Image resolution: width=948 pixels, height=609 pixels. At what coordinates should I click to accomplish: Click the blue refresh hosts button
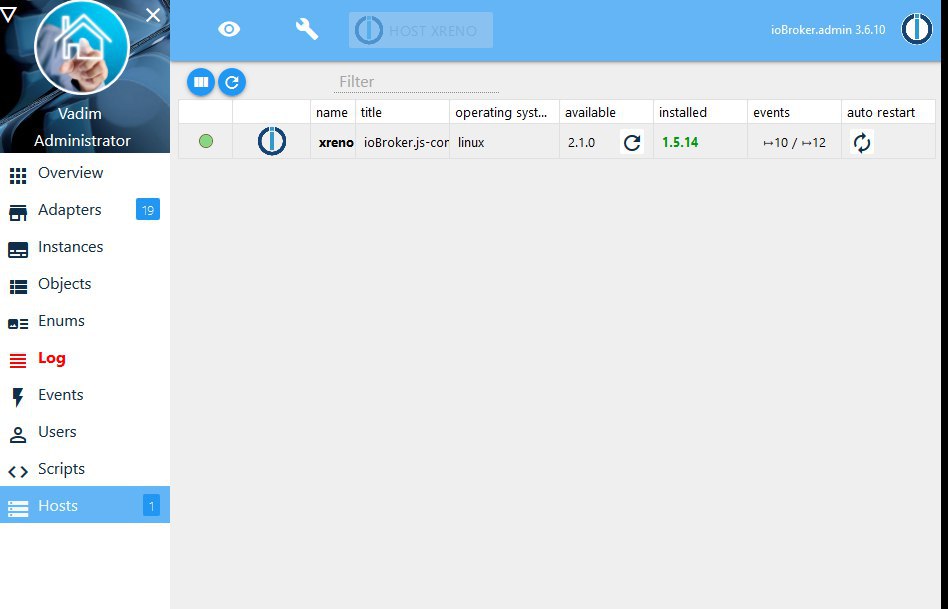(x=232, y=82)
